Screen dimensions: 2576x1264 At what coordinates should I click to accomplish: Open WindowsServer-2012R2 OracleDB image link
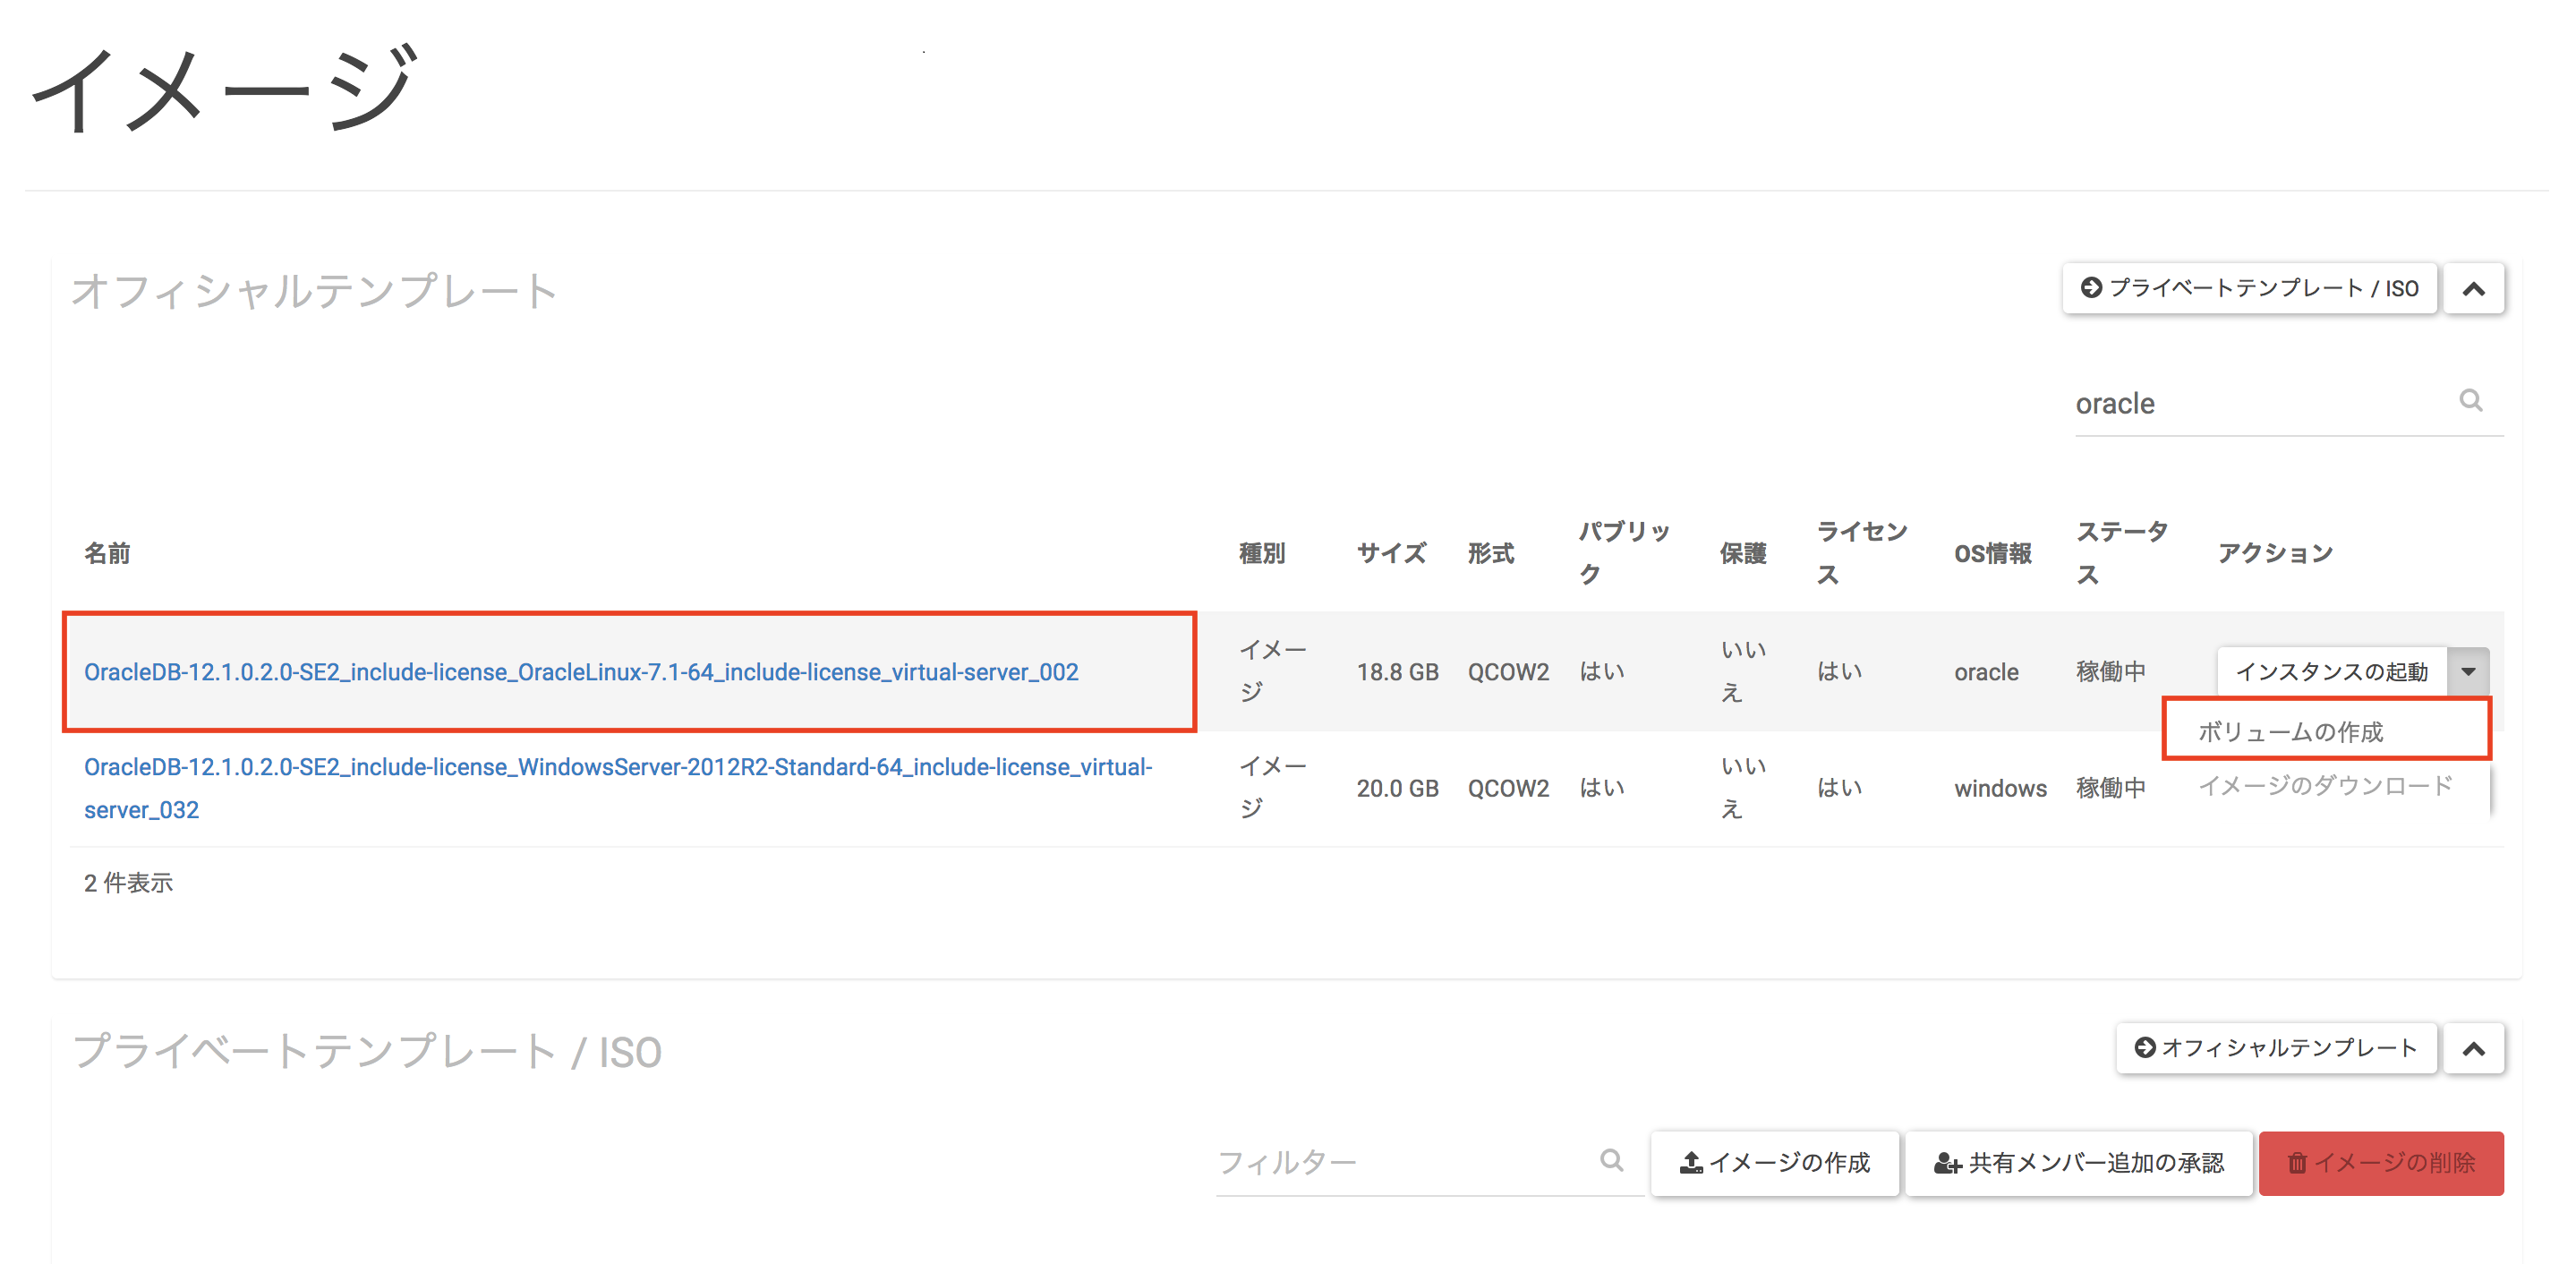click(617, 767)
